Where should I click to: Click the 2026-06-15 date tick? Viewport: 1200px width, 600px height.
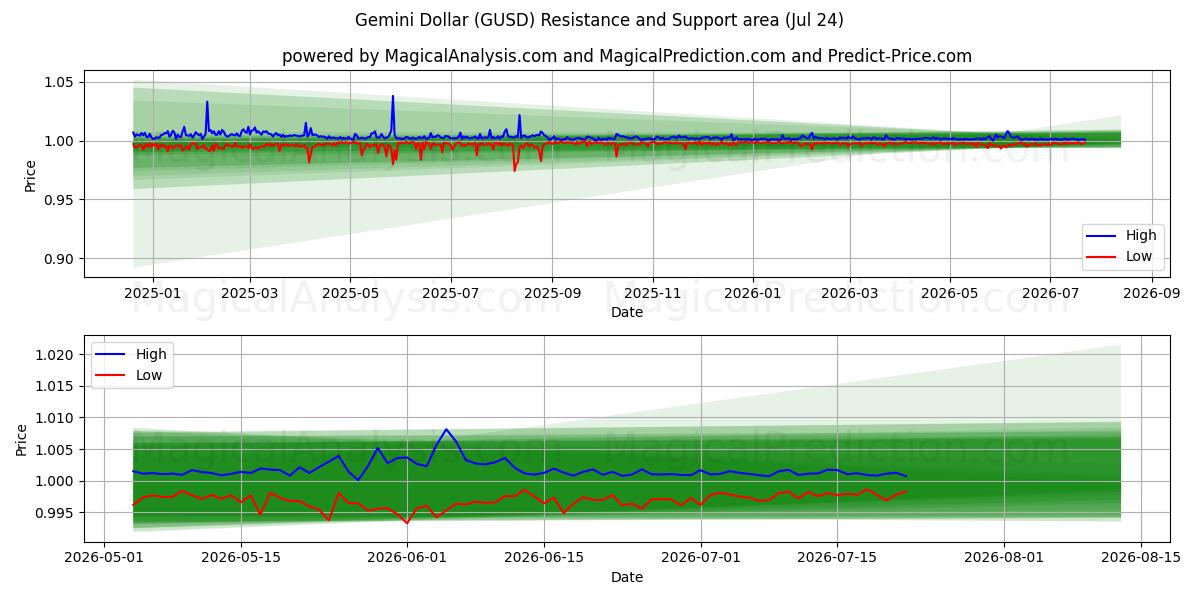tap(544, 558)
